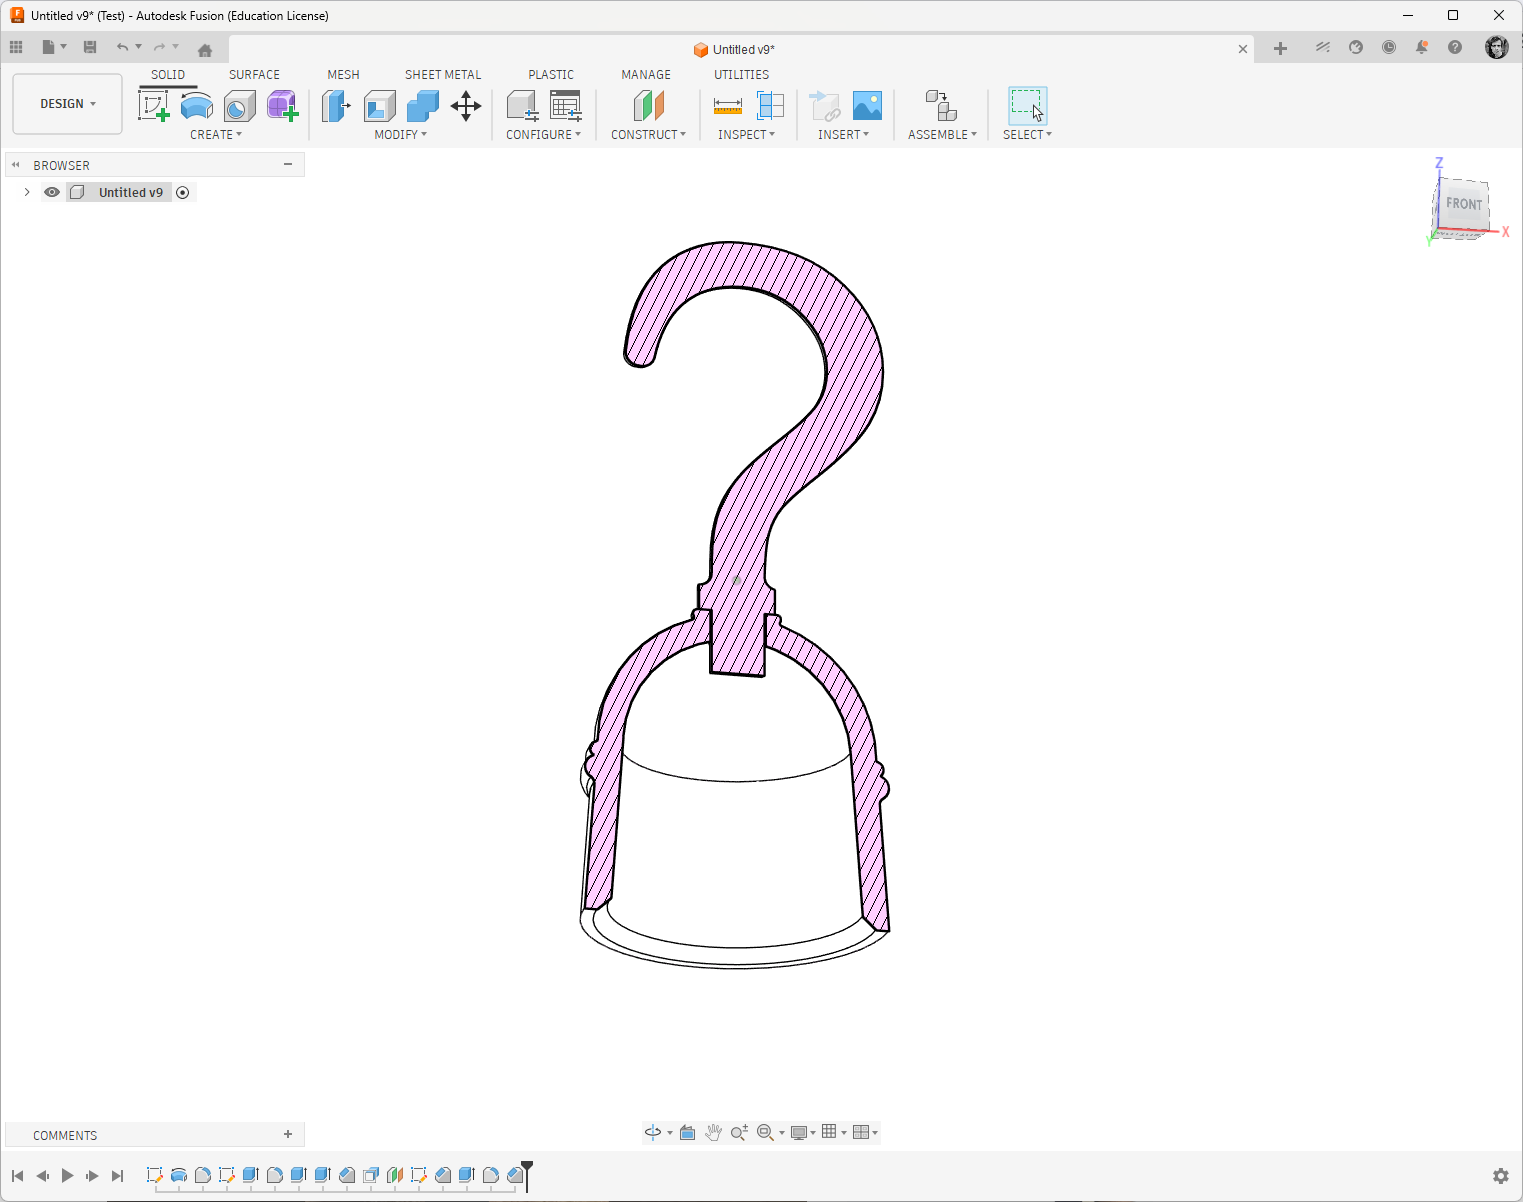The width and height of the screenshot is (1523, 1202).
Task: Expand the Comments panel with plus
Action: pos(288,1134)
